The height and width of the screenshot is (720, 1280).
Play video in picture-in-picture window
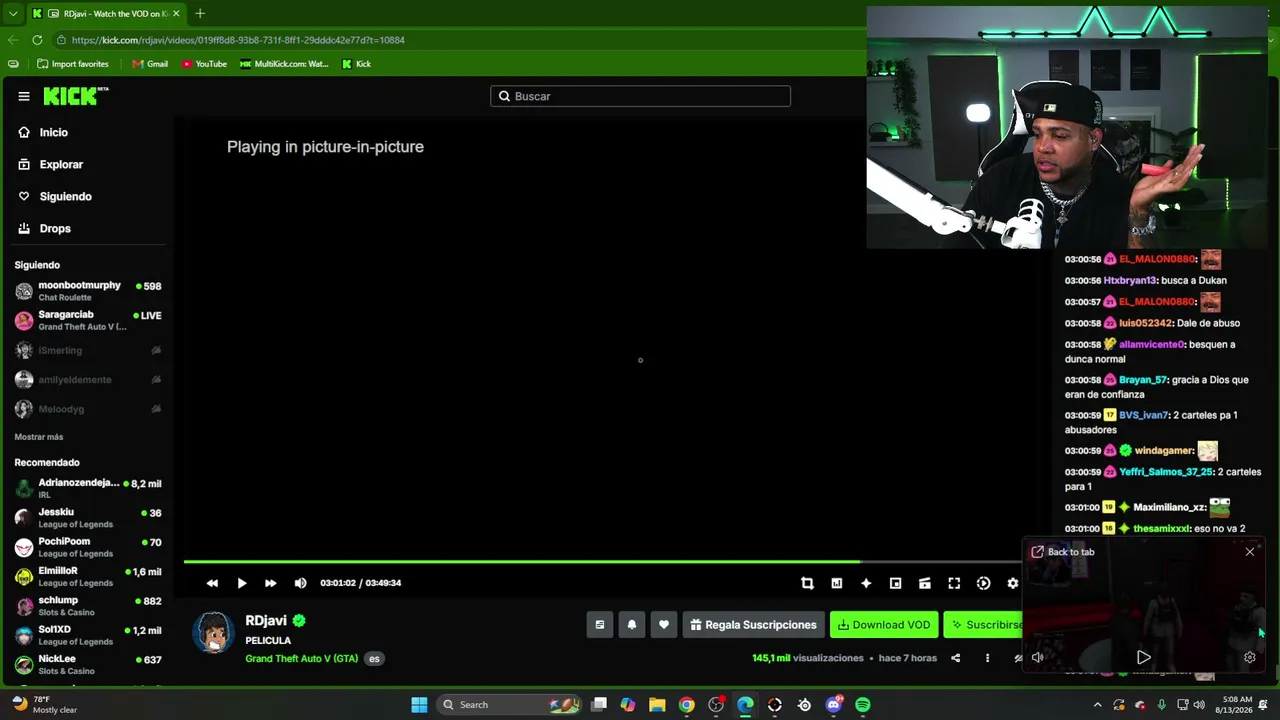point(1143,658)
